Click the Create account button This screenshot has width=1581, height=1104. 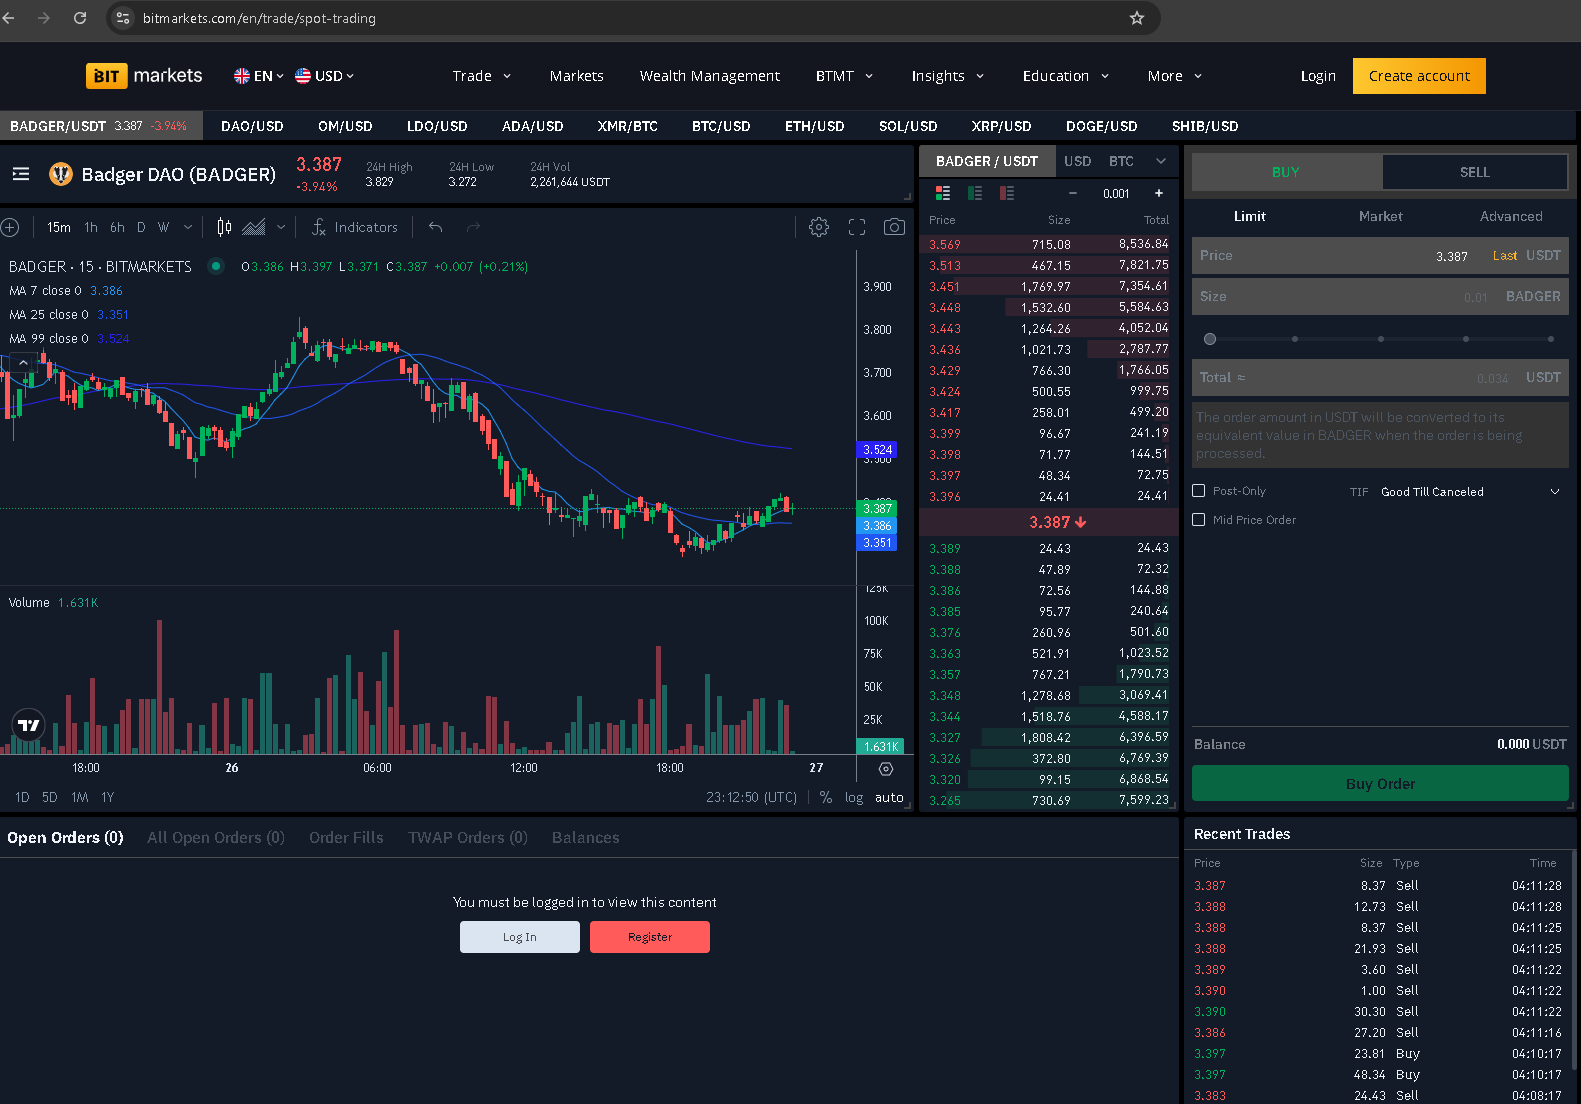1419,76
